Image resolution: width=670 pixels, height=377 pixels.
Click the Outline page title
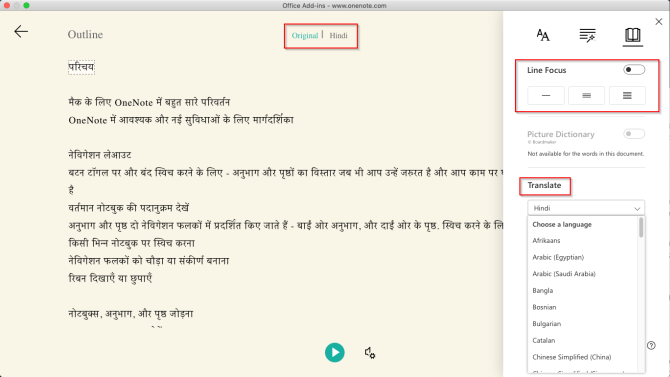click(x=85, y=35)
